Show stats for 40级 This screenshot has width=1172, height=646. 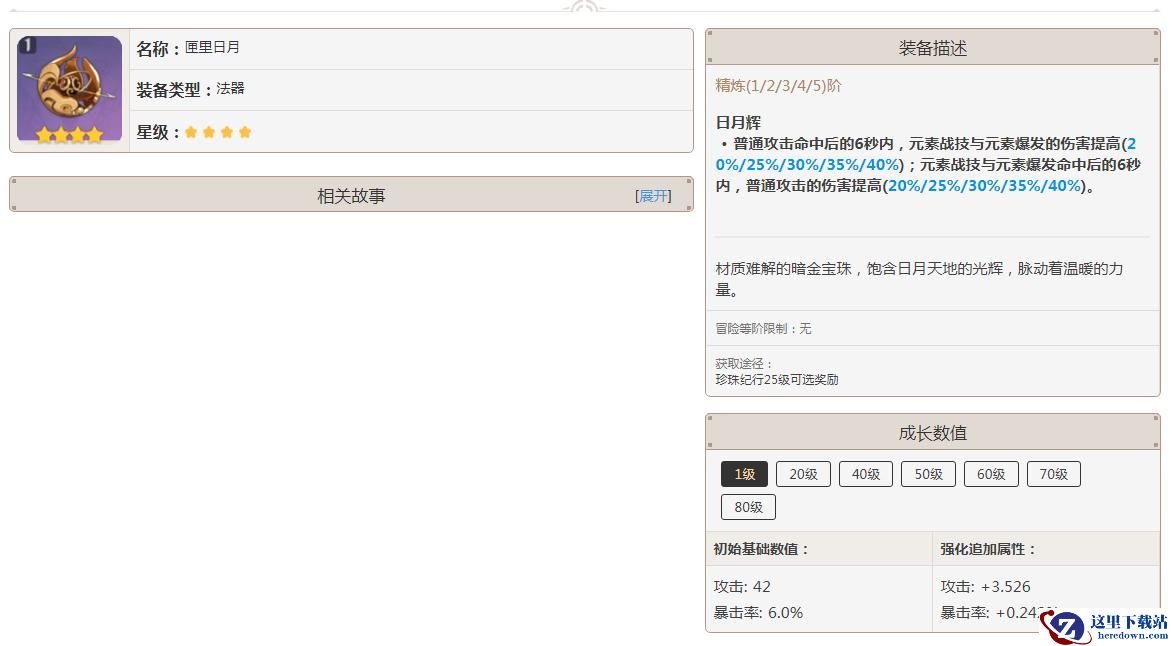865,474
